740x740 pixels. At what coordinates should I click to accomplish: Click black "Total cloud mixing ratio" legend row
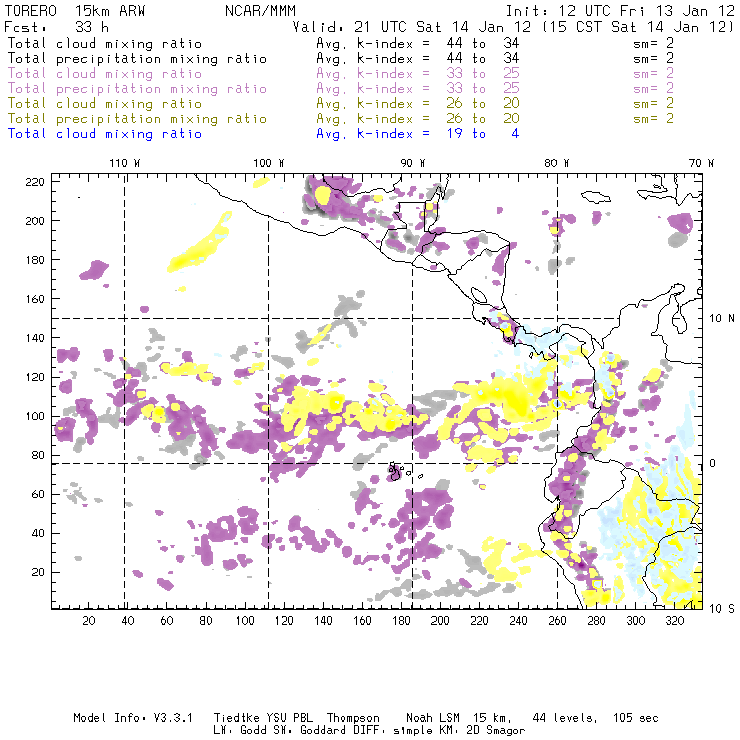click(x=105, y=43)
